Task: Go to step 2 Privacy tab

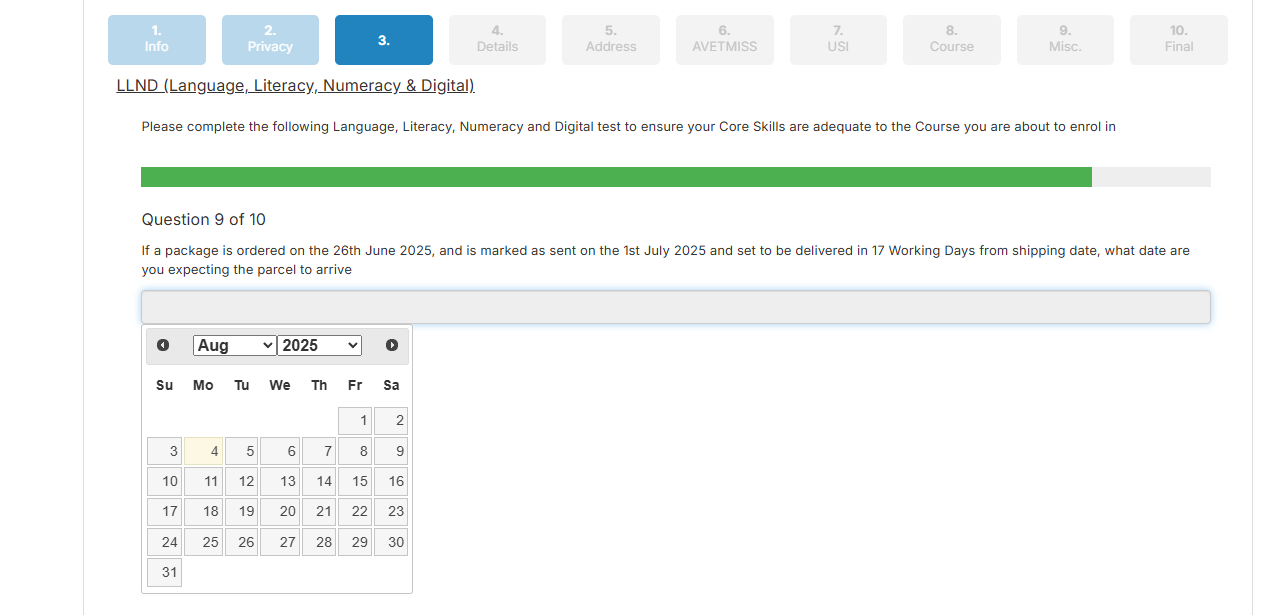Action: [270, 40]
